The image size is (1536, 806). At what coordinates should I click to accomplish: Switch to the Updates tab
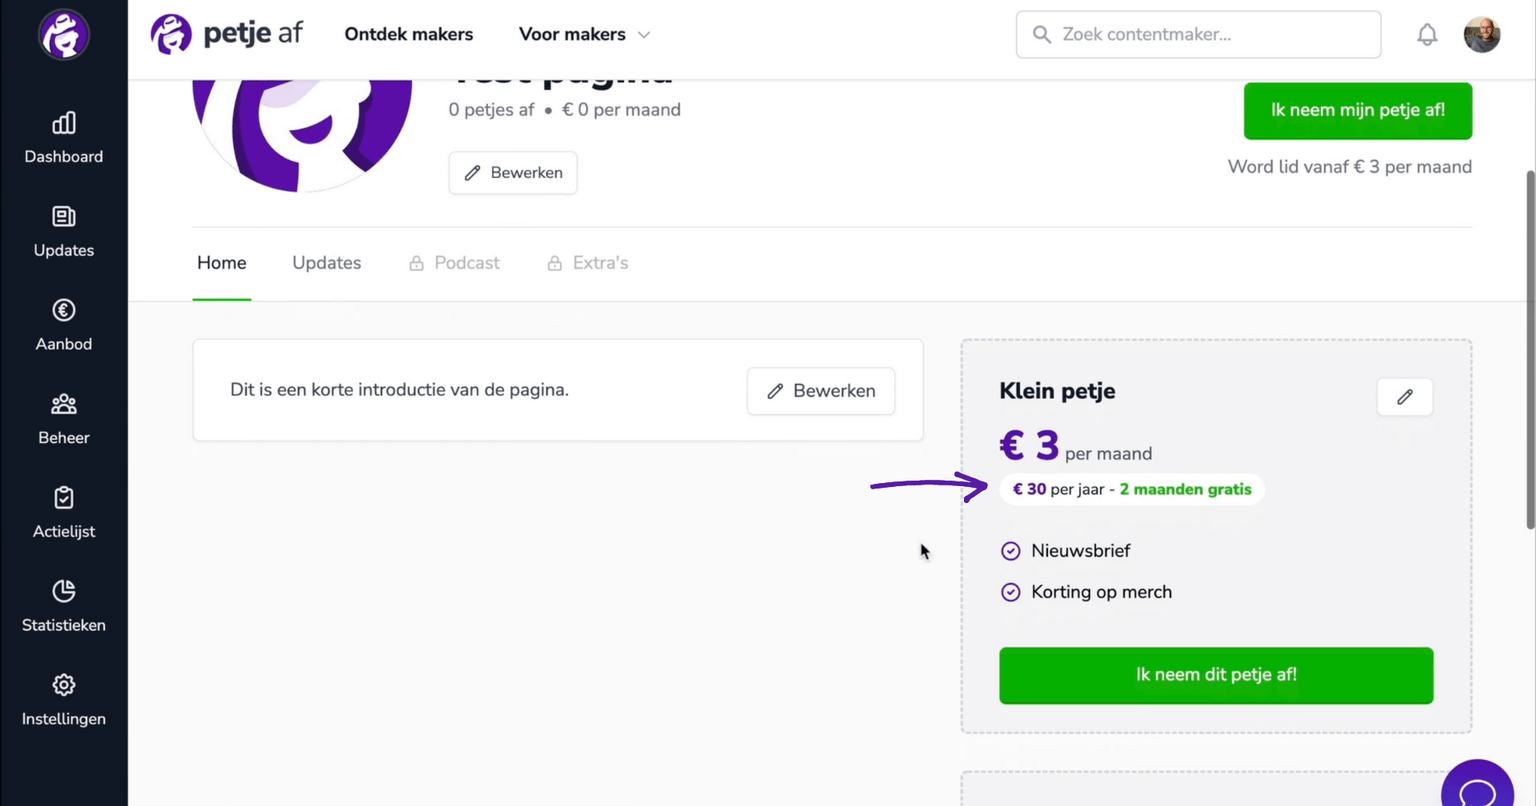327,263
